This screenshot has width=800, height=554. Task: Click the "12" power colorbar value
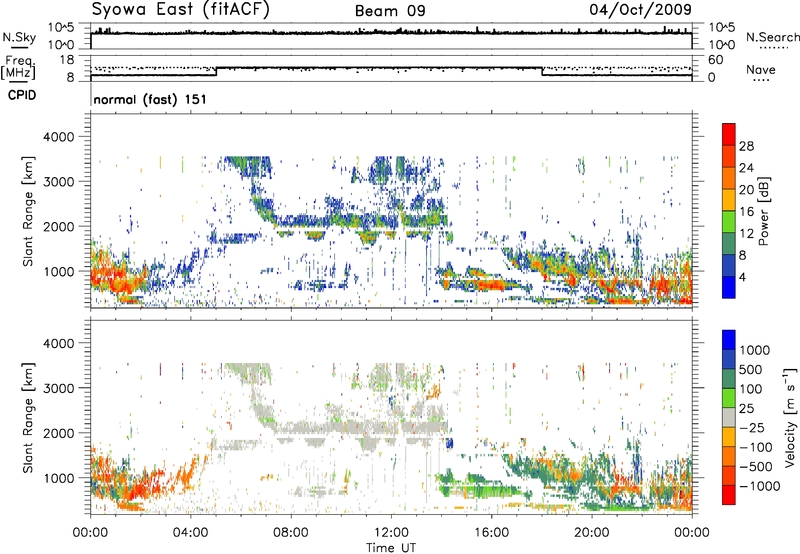[746, 234]
